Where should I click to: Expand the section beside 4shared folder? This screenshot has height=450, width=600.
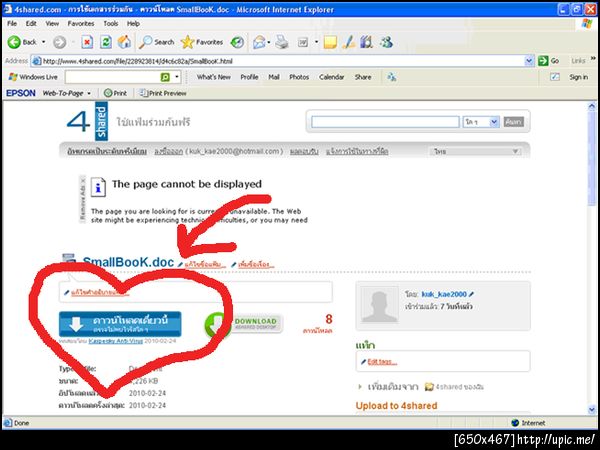point(360,387)
